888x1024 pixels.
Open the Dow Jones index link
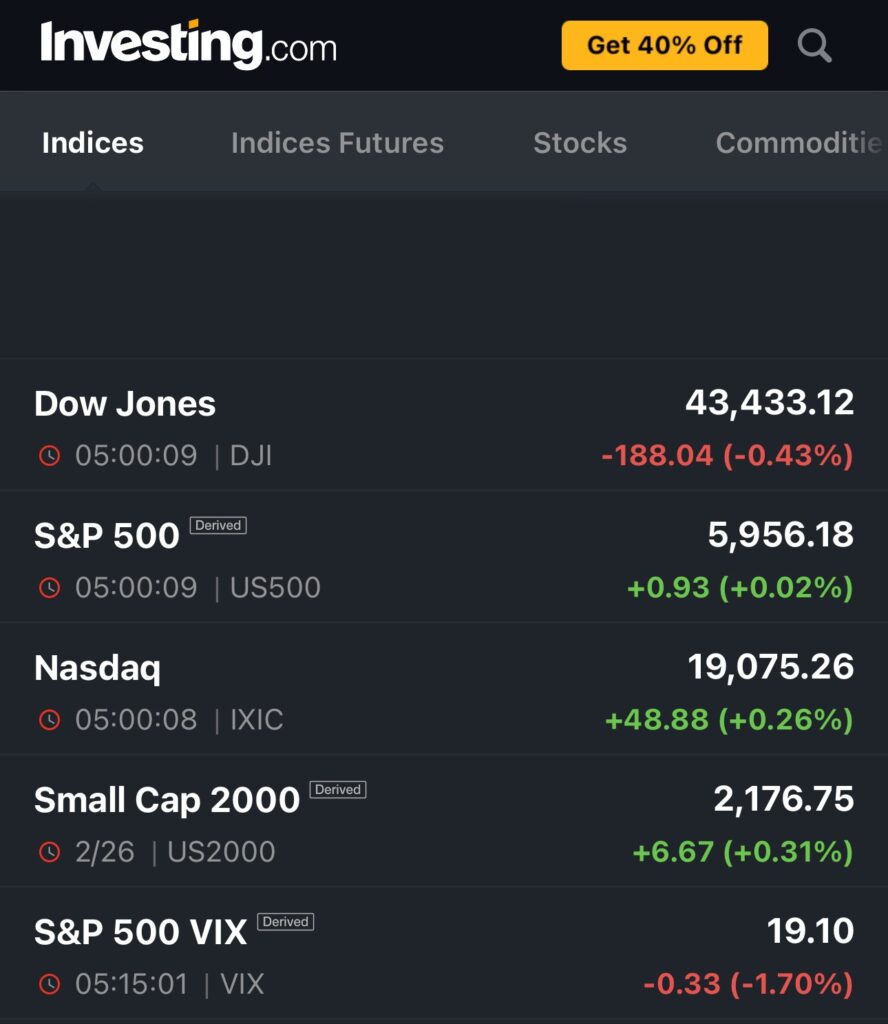pyautogui.click(x=125, y=404)
